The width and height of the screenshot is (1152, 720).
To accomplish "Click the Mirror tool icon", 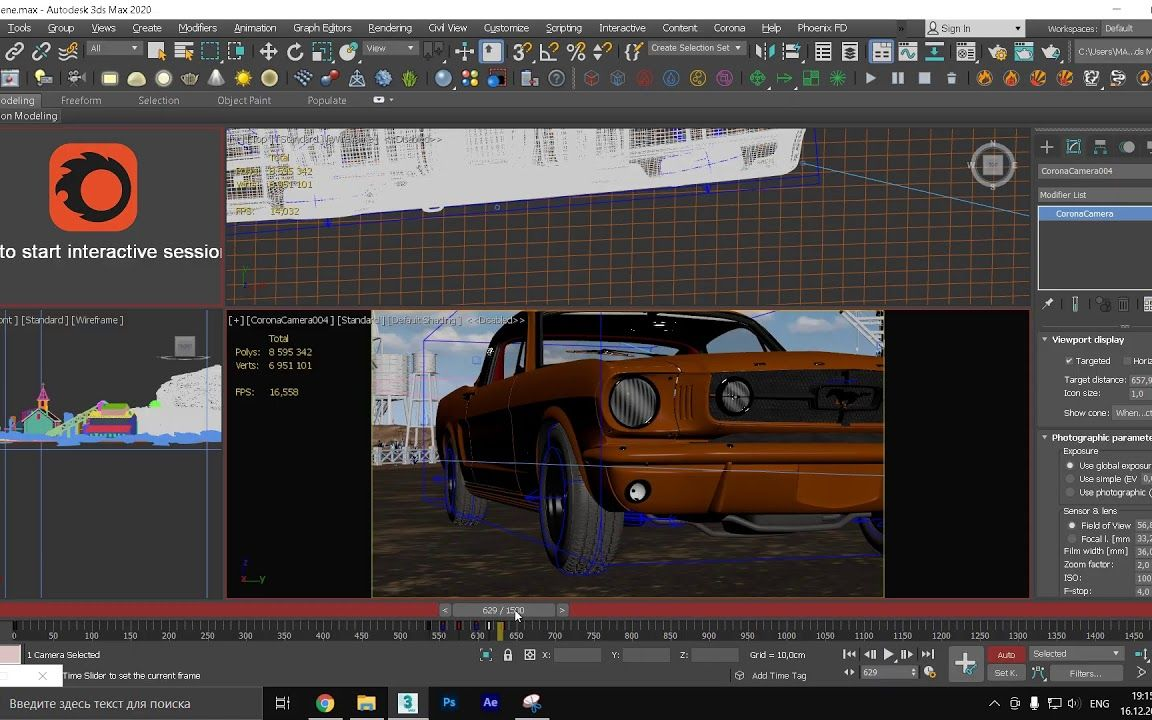I will [767, 52].
